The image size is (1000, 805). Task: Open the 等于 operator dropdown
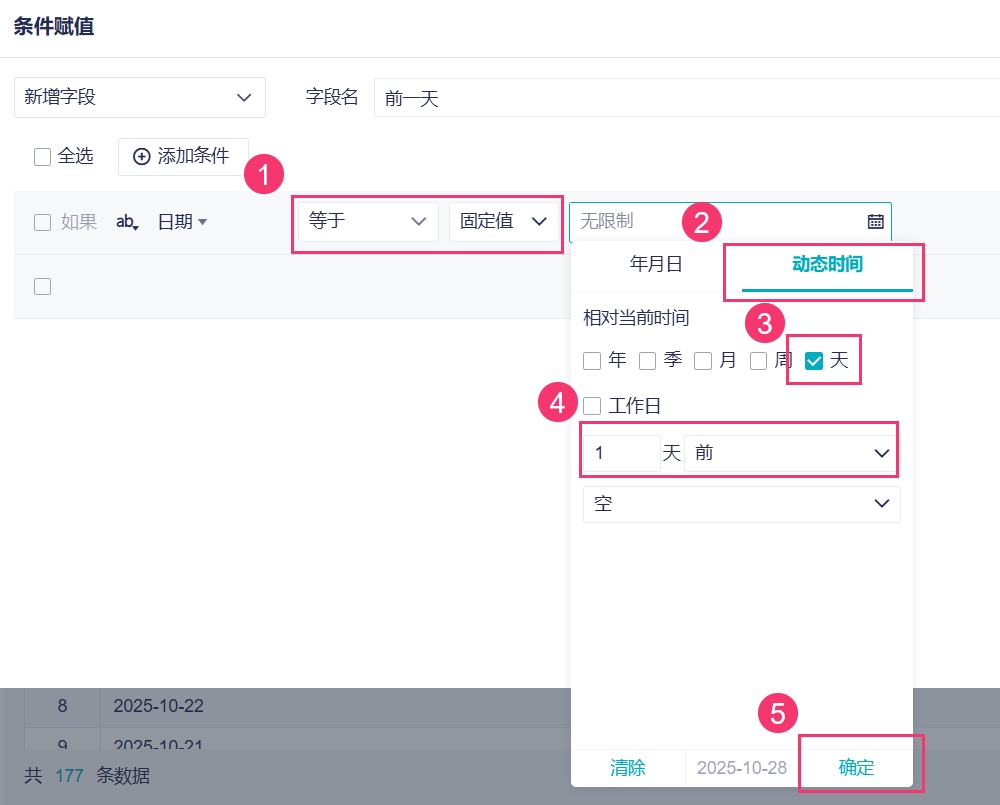(x=368, y=221)
